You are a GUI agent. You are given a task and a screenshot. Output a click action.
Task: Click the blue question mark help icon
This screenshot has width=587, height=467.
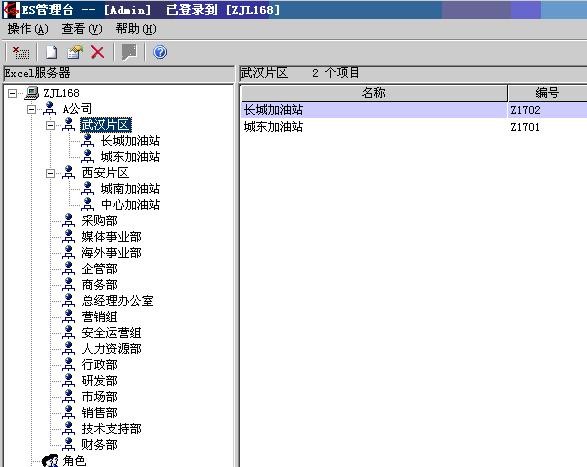[160, 52]
